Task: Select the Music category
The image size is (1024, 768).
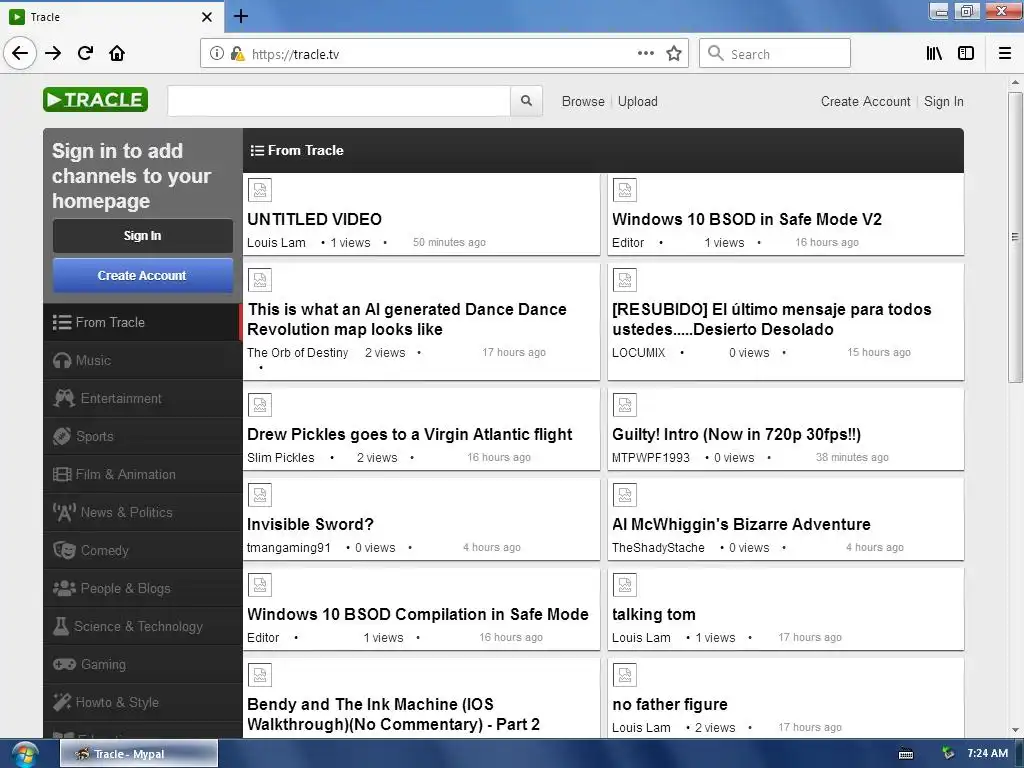Action: tap(142, 360)
